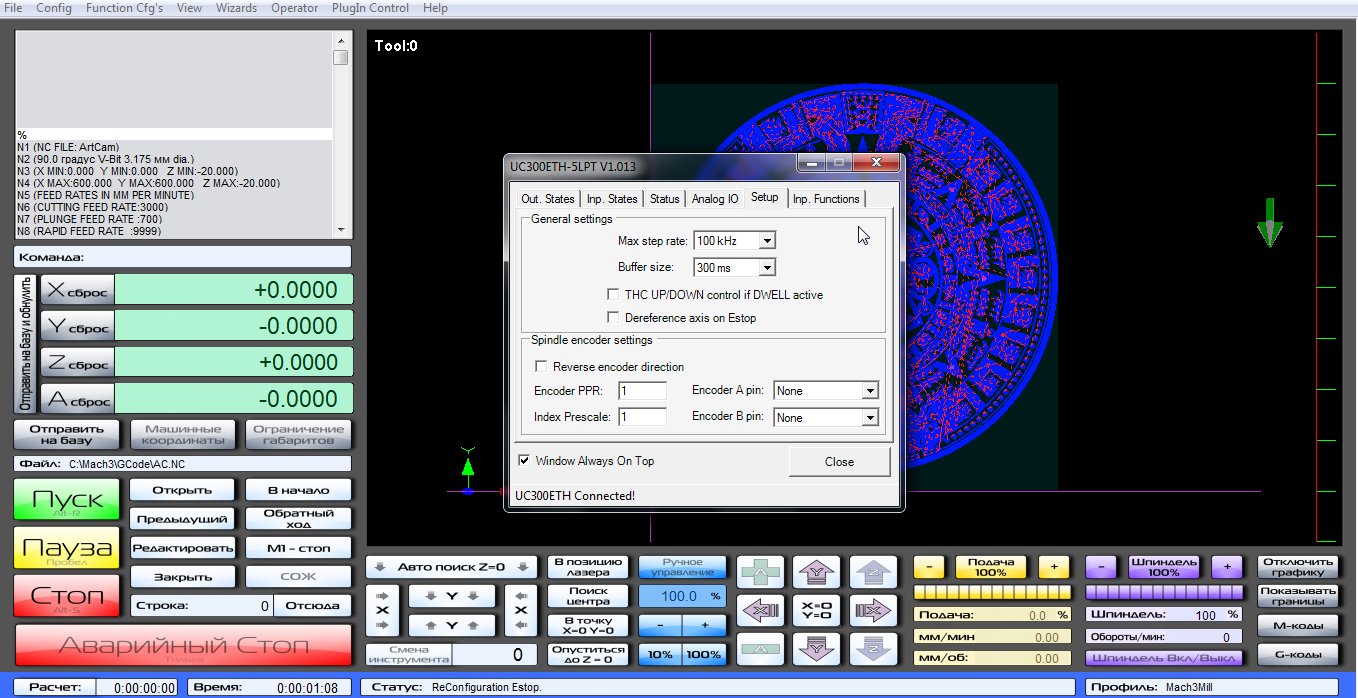Viewport: 1358px width, 698px height.
Task: Click the yellow feed rate Подача bar
Action: pyautogui.click(x=991, y=593)
